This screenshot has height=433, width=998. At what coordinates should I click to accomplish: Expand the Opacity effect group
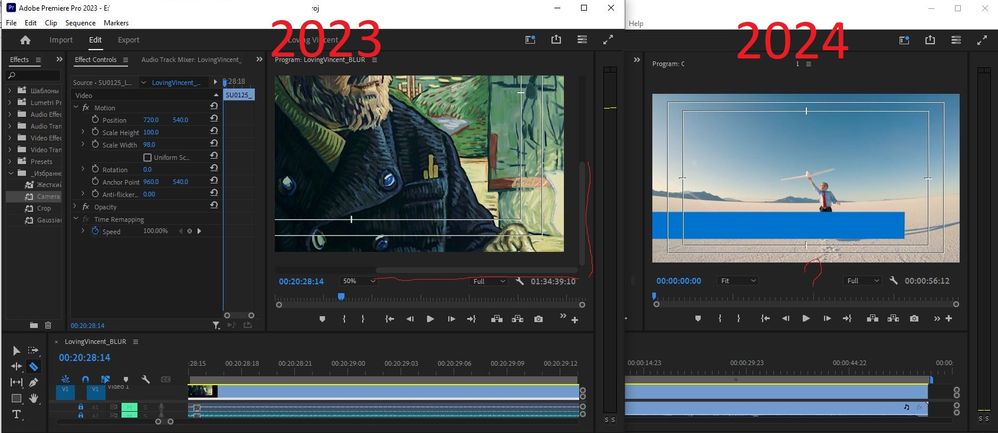tap(76, 207)
